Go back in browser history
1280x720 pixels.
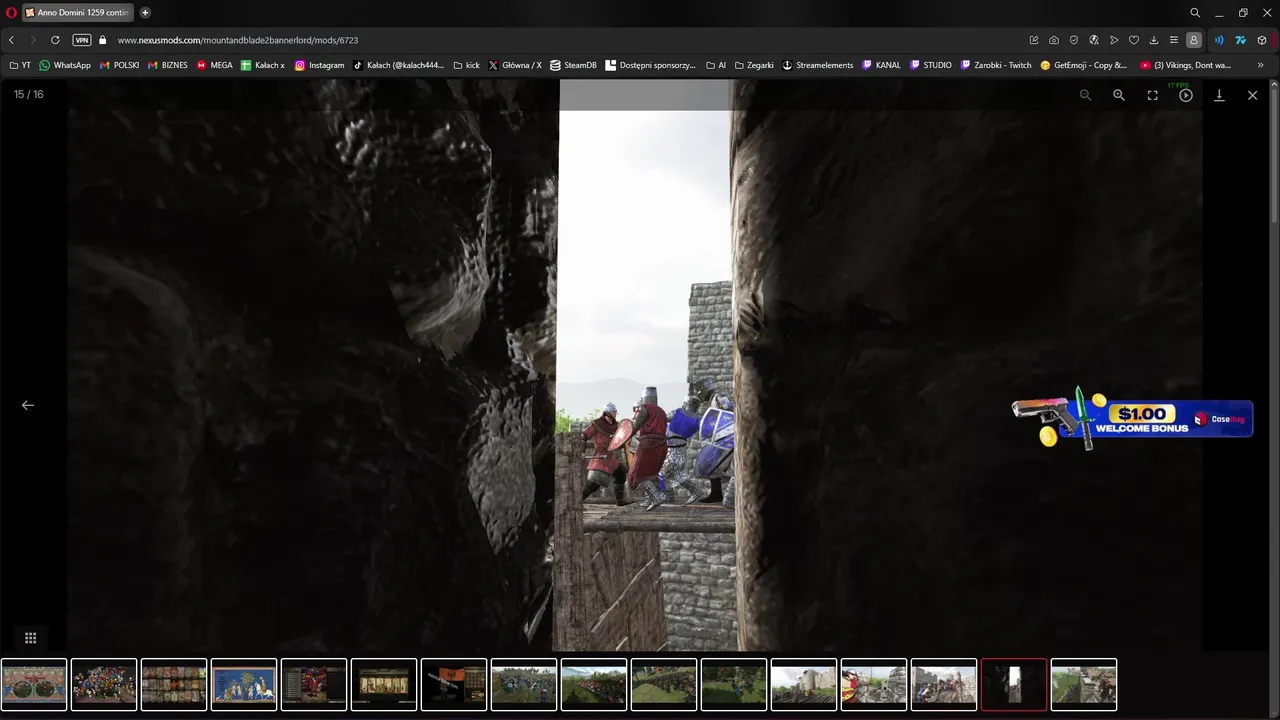coord(11,40)
